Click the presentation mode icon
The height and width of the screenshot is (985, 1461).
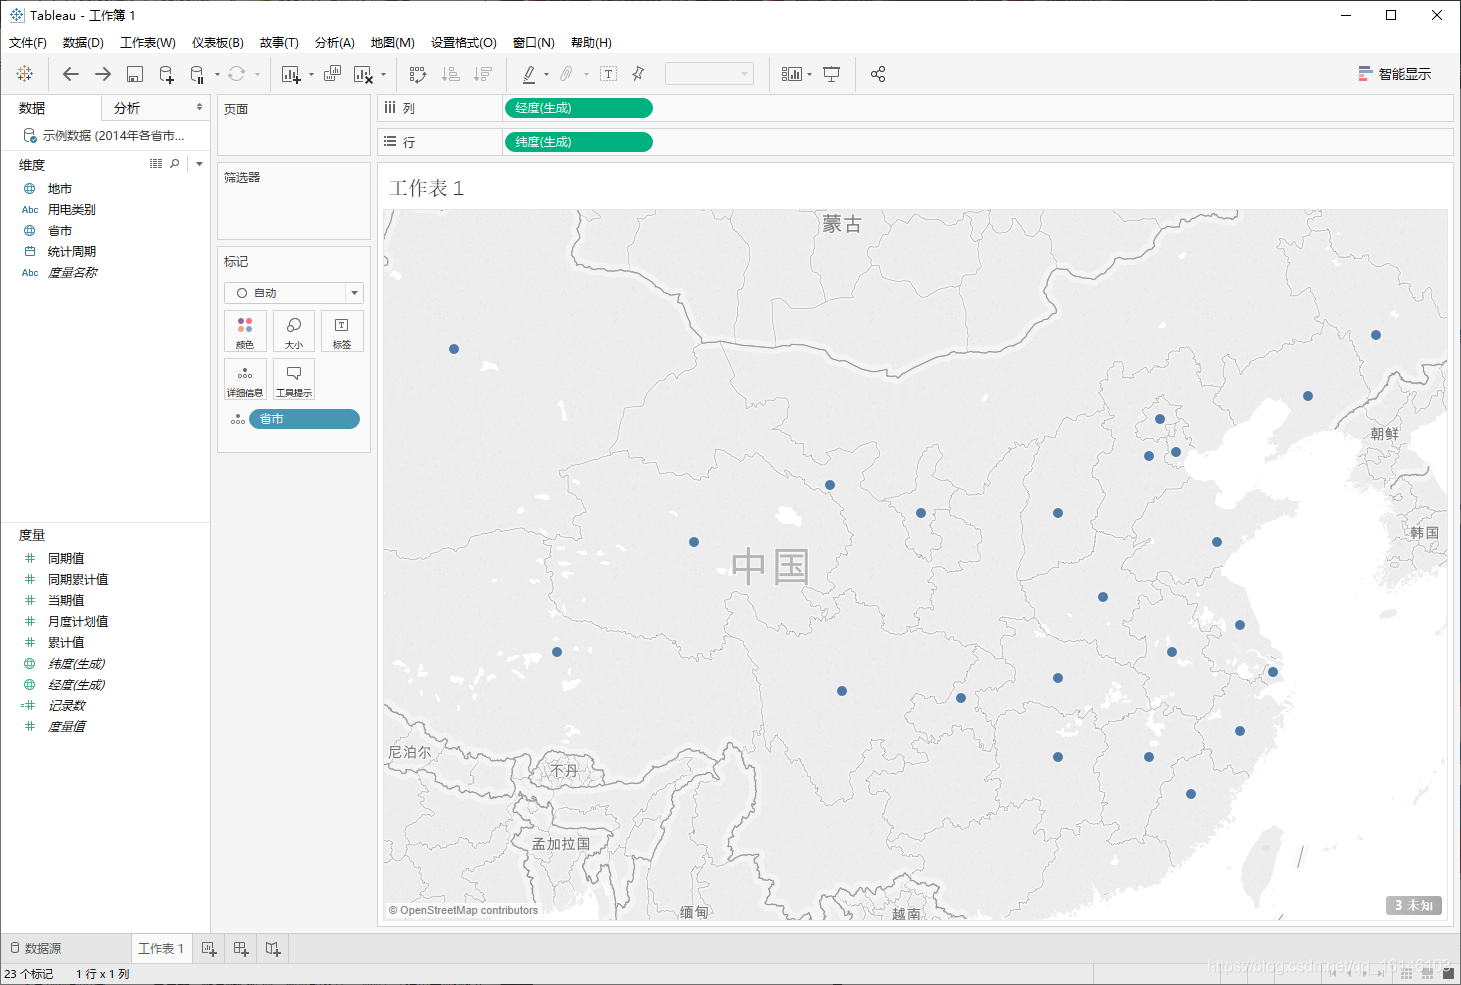coord(831,74)
